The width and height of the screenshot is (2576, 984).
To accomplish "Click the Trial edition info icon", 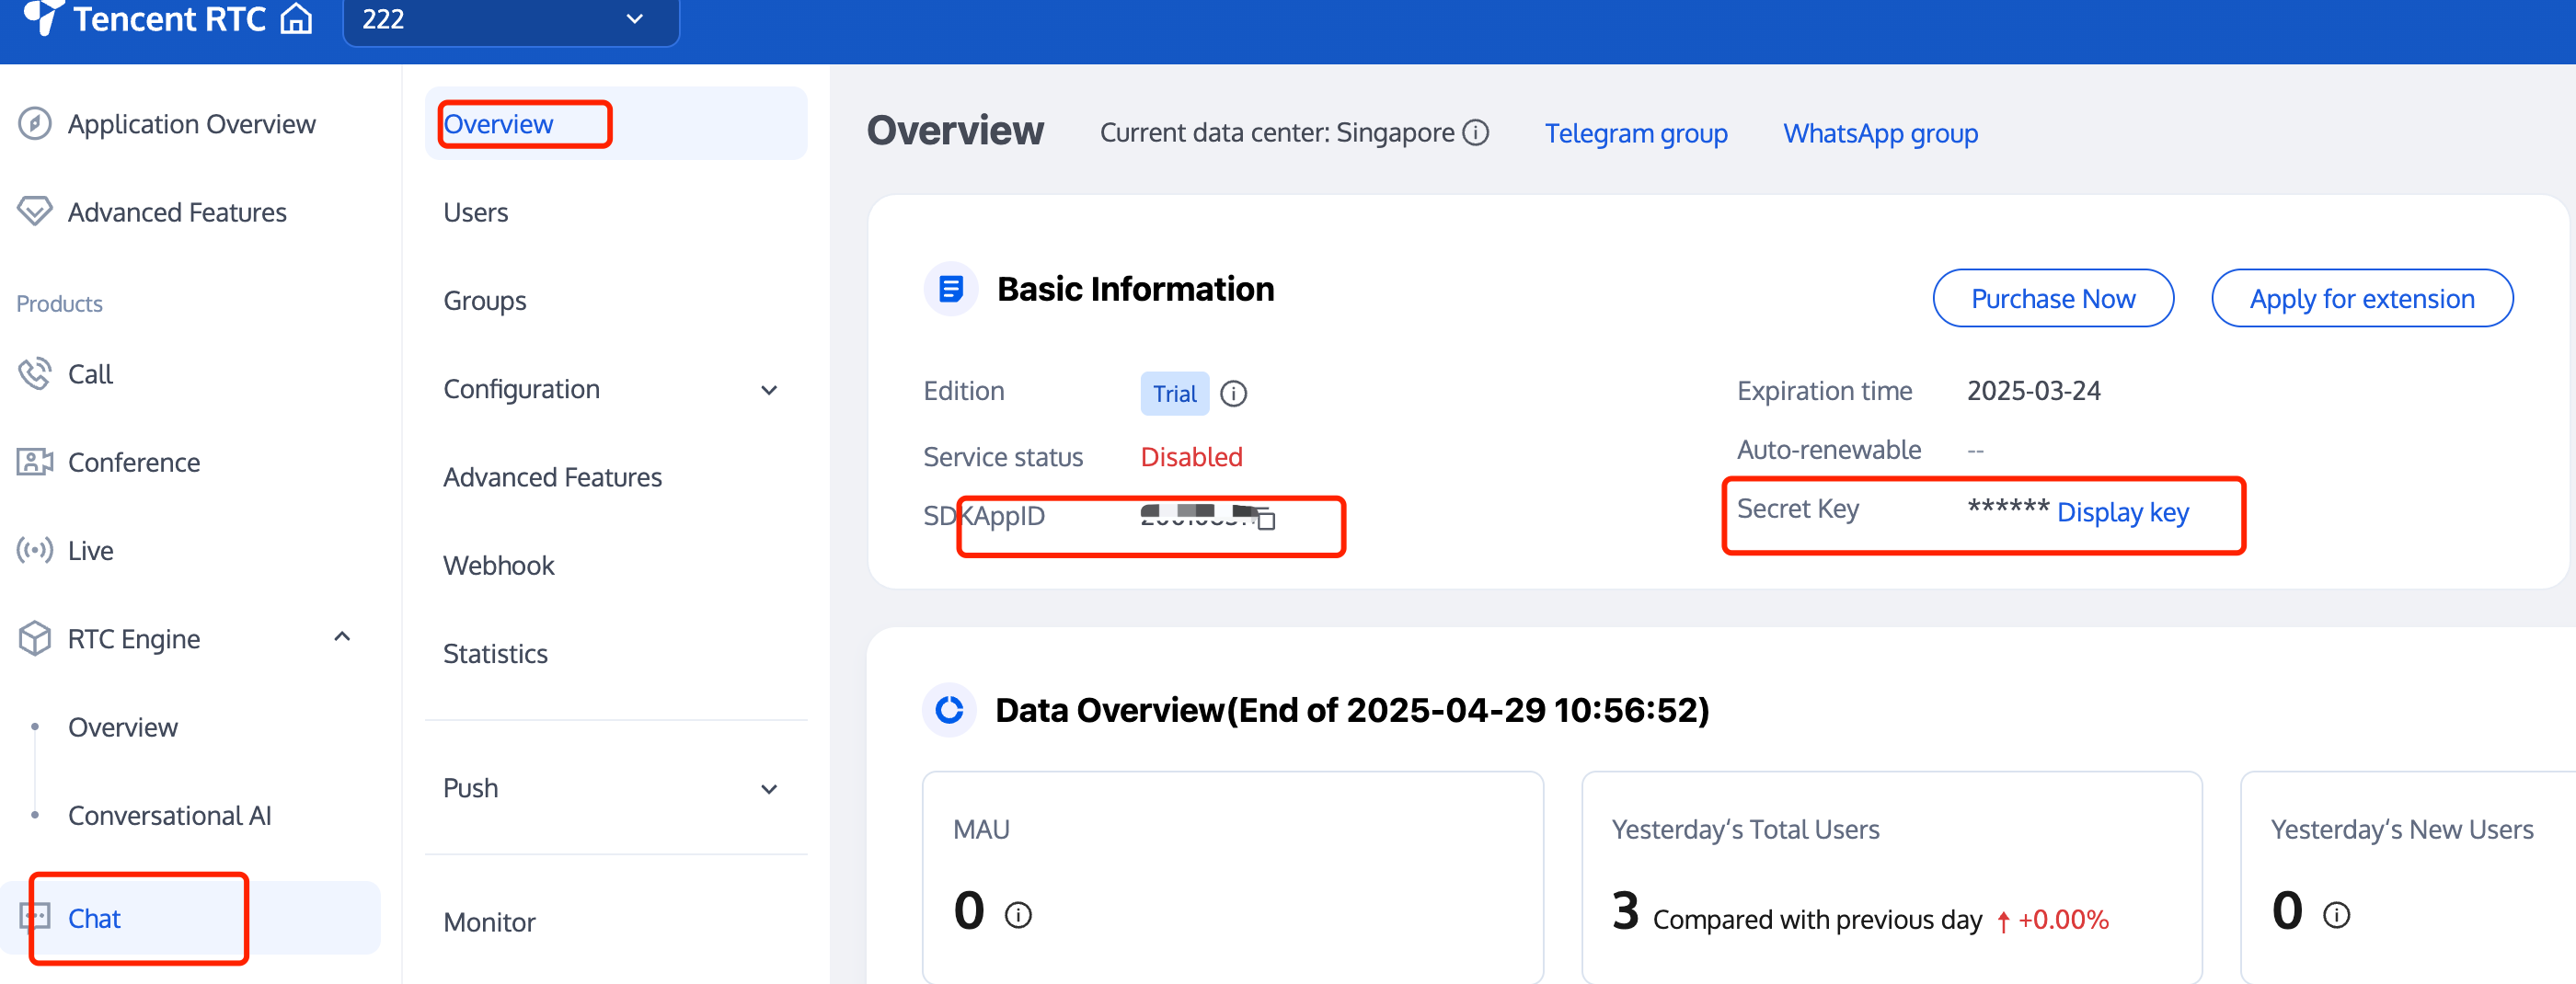I will 1233,393.
